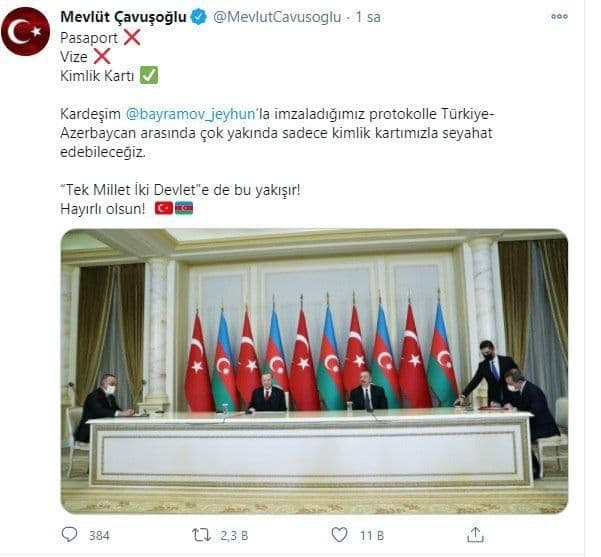This screenshot has width=601, height=557.
Task: Like the tweet with the heart icon
Action: point(339,535)
